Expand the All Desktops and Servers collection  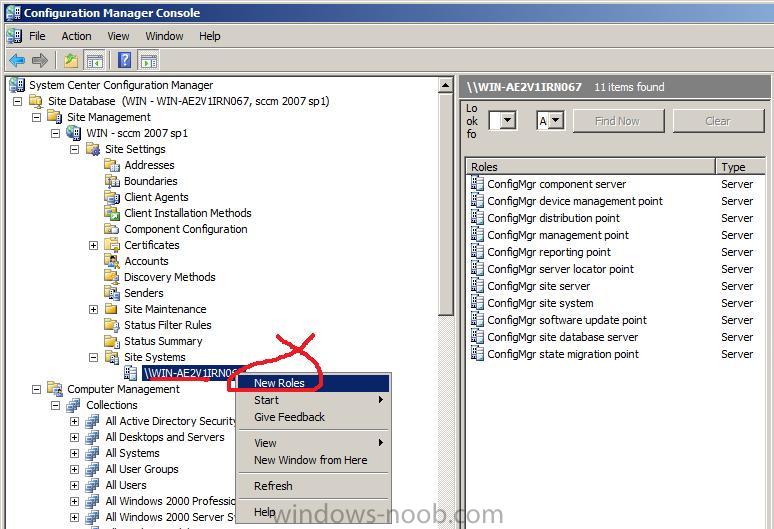(75, 437)
